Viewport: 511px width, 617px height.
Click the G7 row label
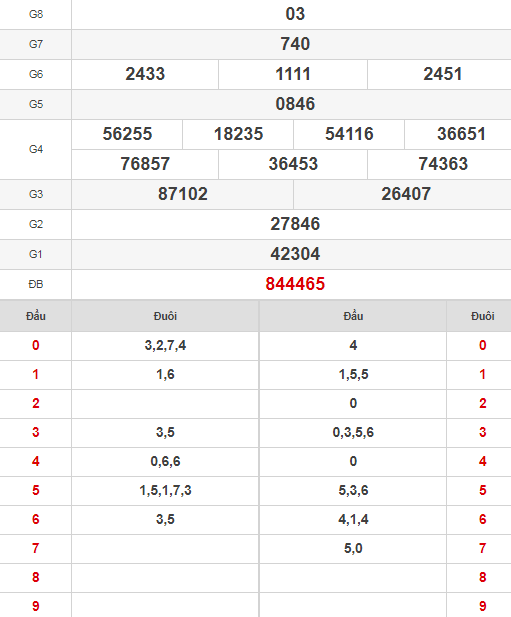coord(36,44)
